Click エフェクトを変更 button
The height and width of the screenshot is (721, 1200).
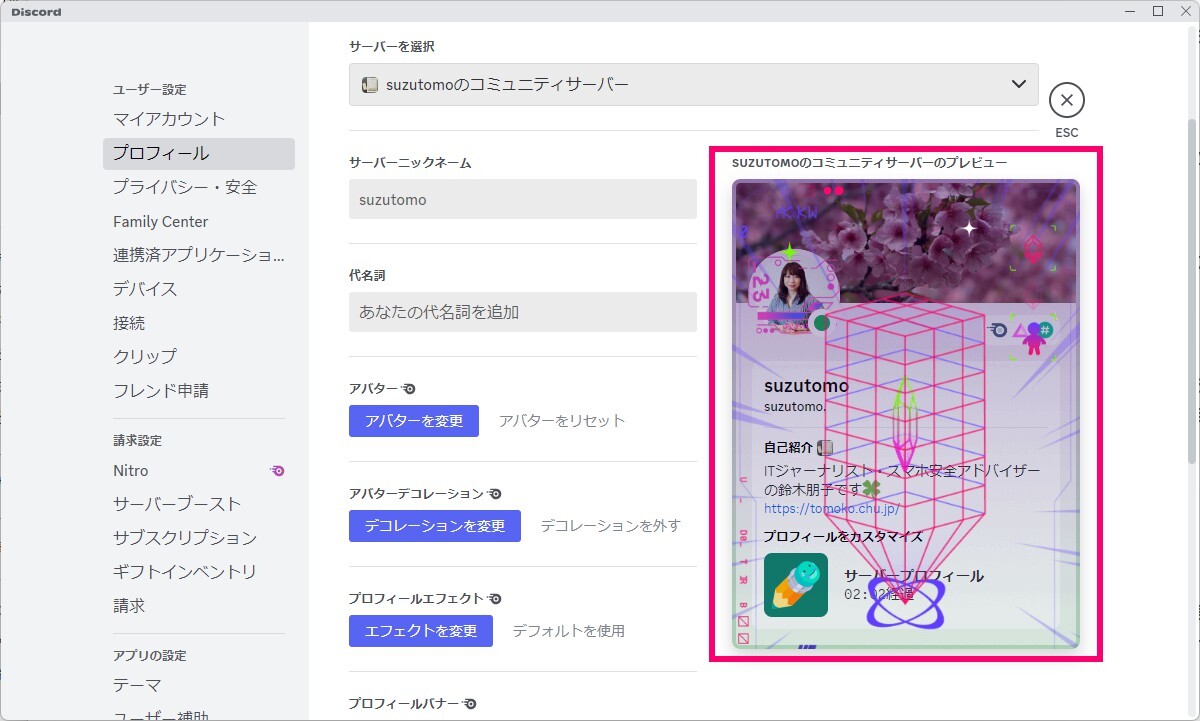[x=421, y=631]
